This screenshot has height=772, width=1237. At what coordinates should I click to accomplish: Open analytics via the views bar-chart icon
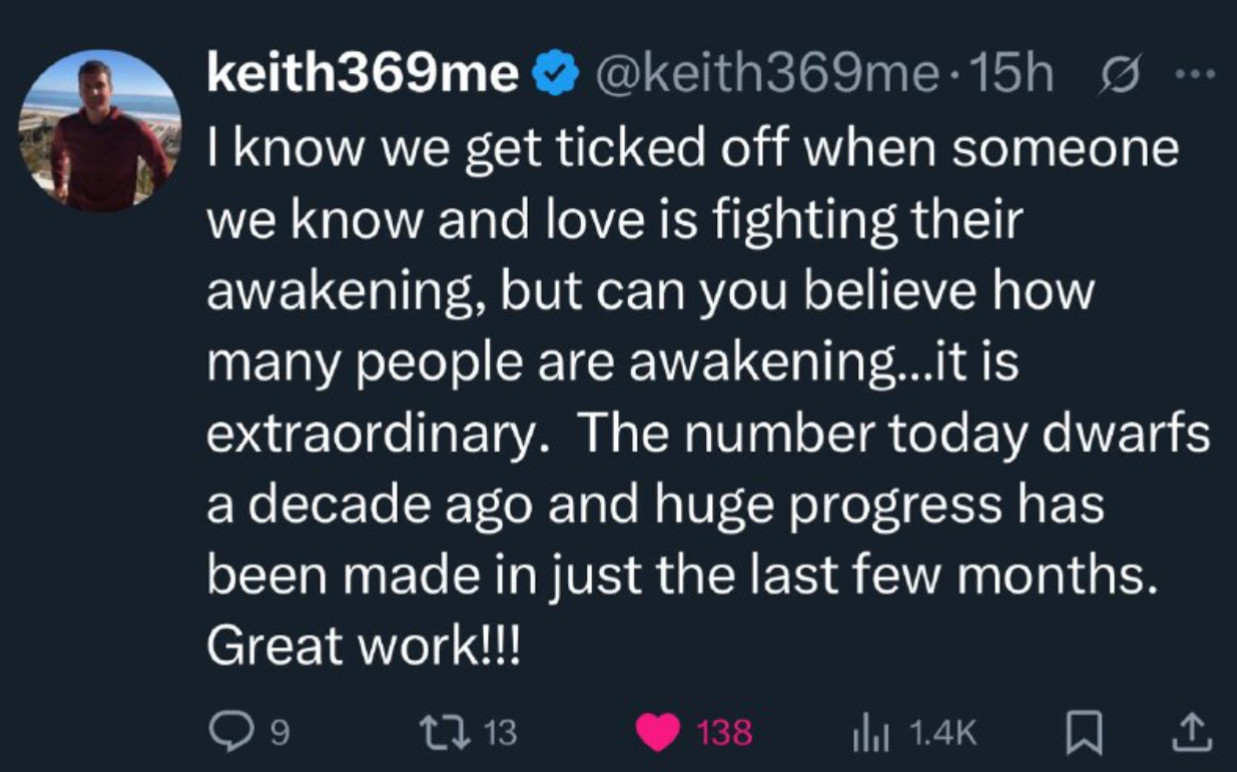[x=865, y=733]
